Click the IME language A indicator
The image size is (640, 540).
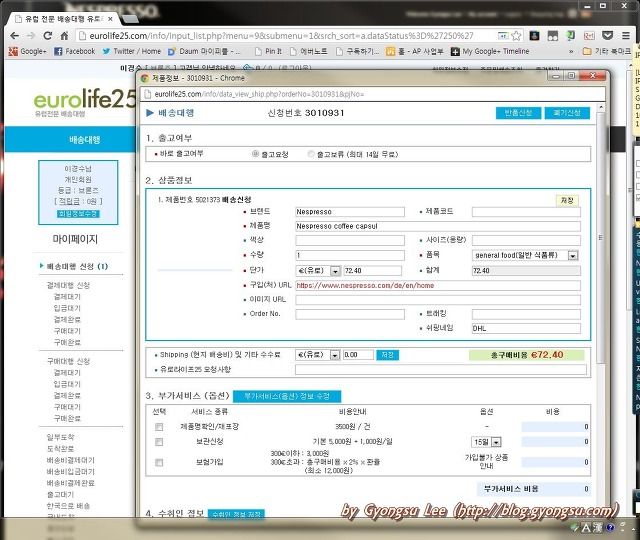[586, 528]
